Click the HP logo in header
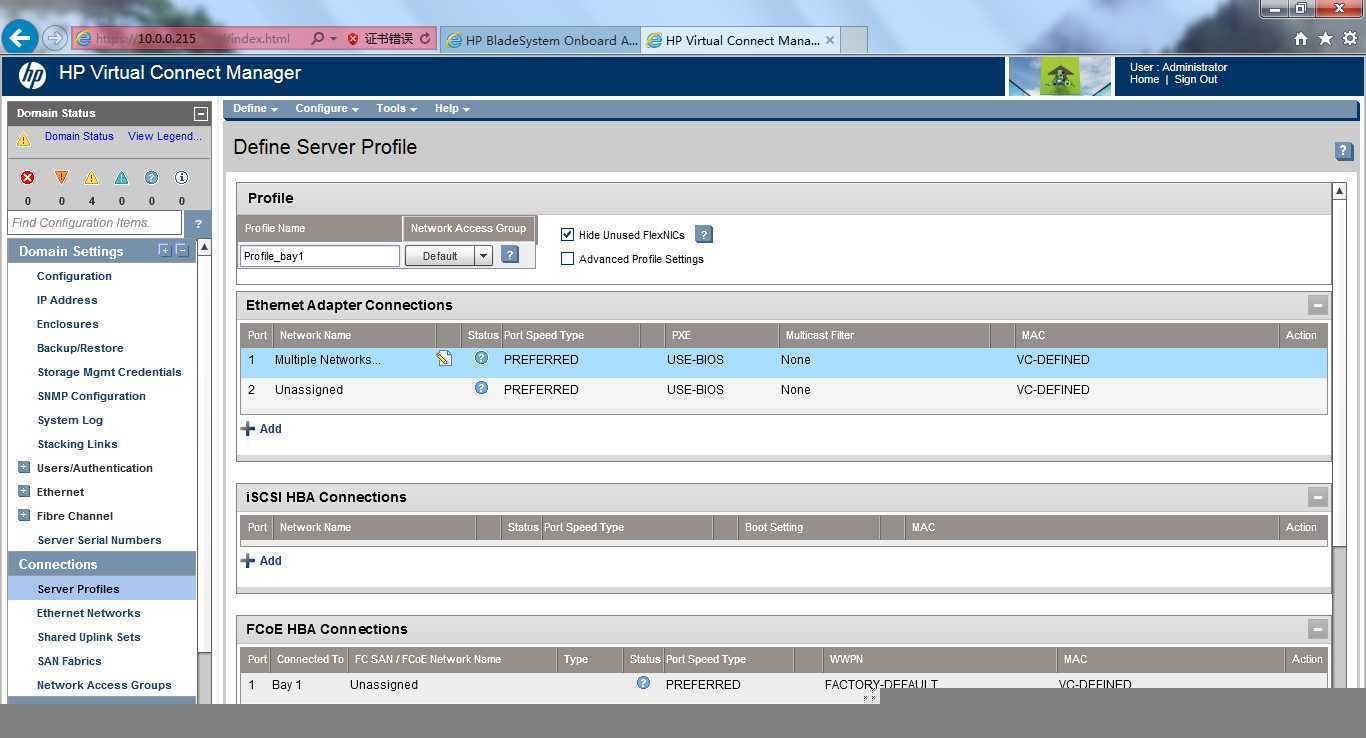This screenshot has width=1366, height=738. [32, 75]
